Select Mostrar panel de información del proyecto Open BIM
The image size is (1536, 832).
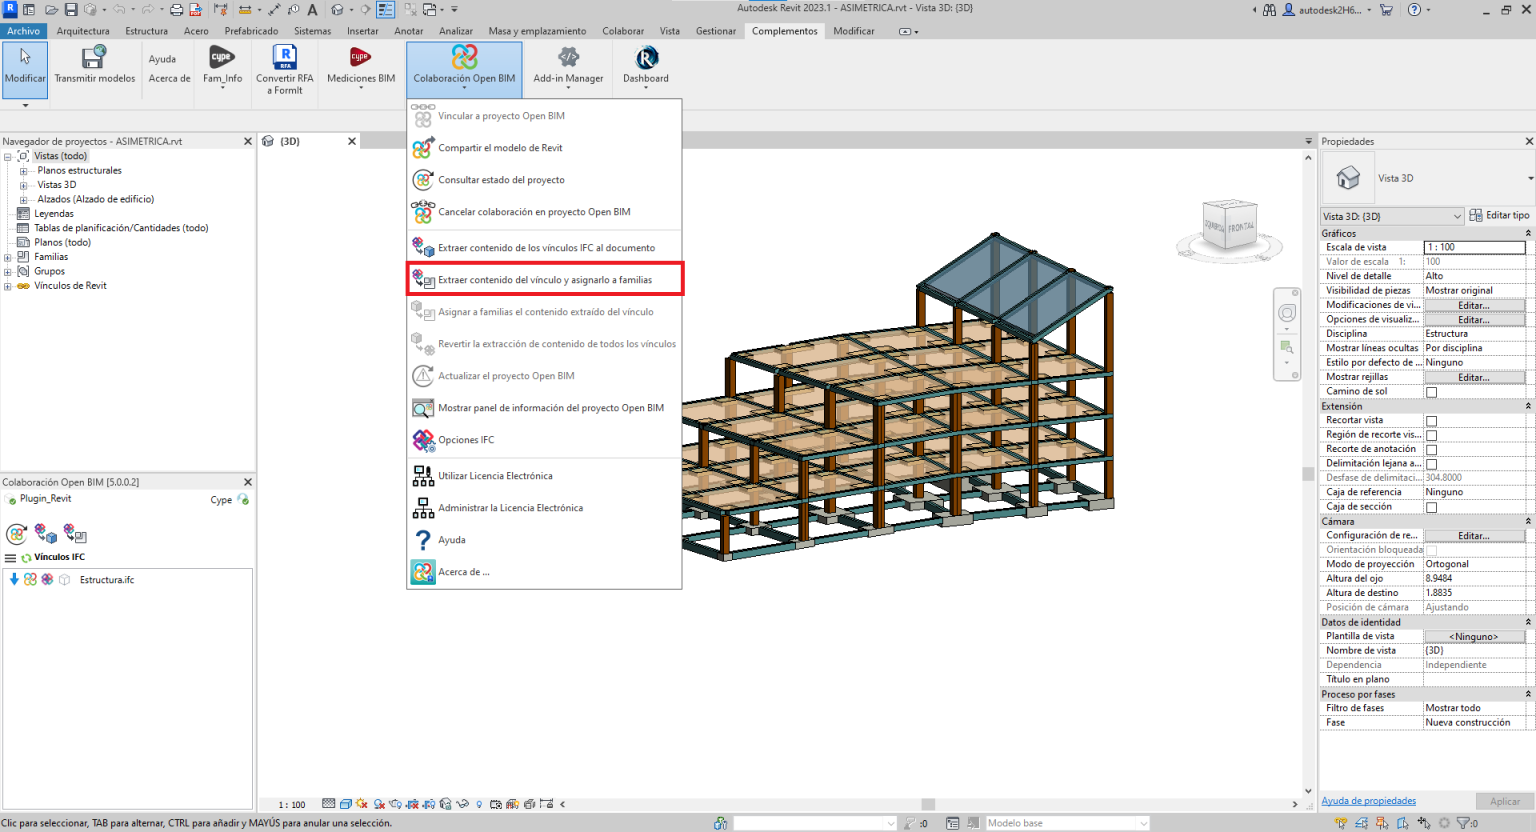544,408
